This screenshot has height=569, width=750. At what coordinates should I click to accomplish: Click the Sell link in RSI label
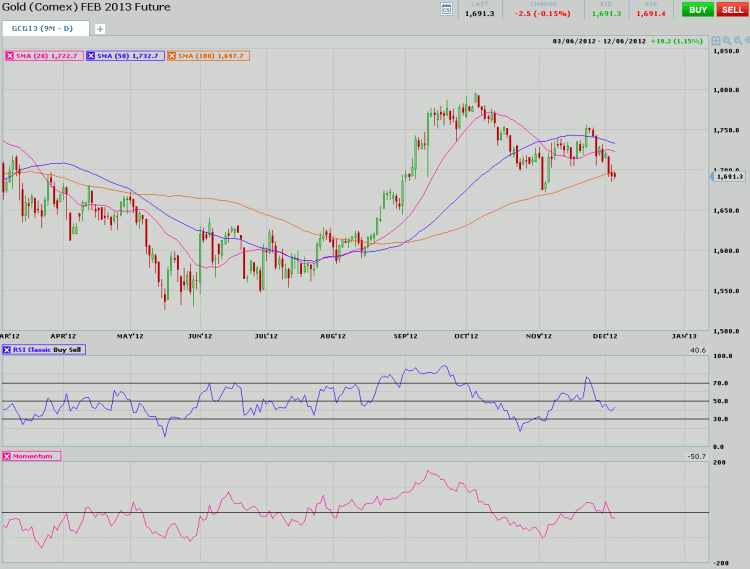point(76,349)
